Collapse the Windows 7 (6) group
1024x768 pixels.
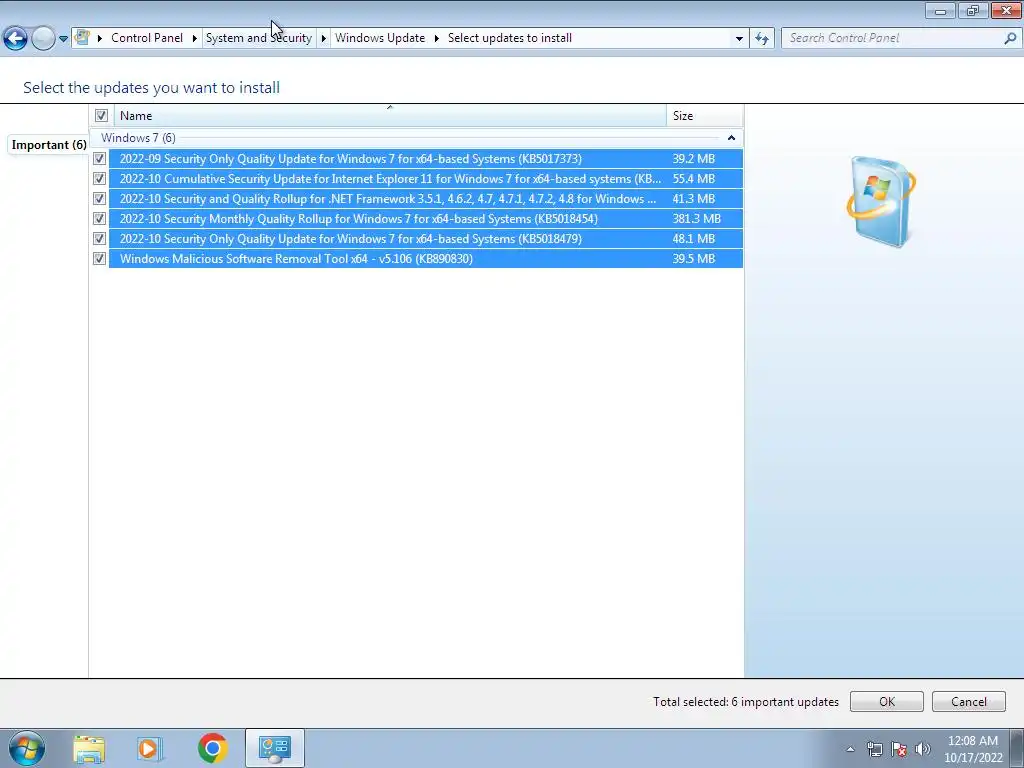731,138
